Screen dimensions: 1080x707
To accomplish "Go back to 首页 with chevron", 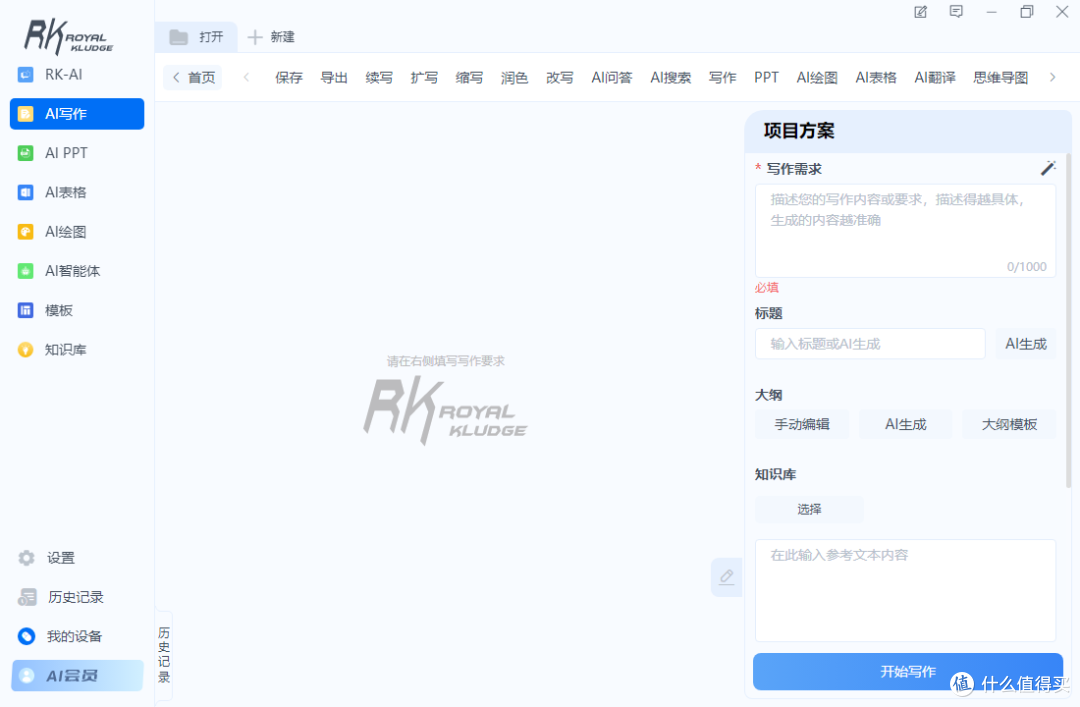I will 193,77.
